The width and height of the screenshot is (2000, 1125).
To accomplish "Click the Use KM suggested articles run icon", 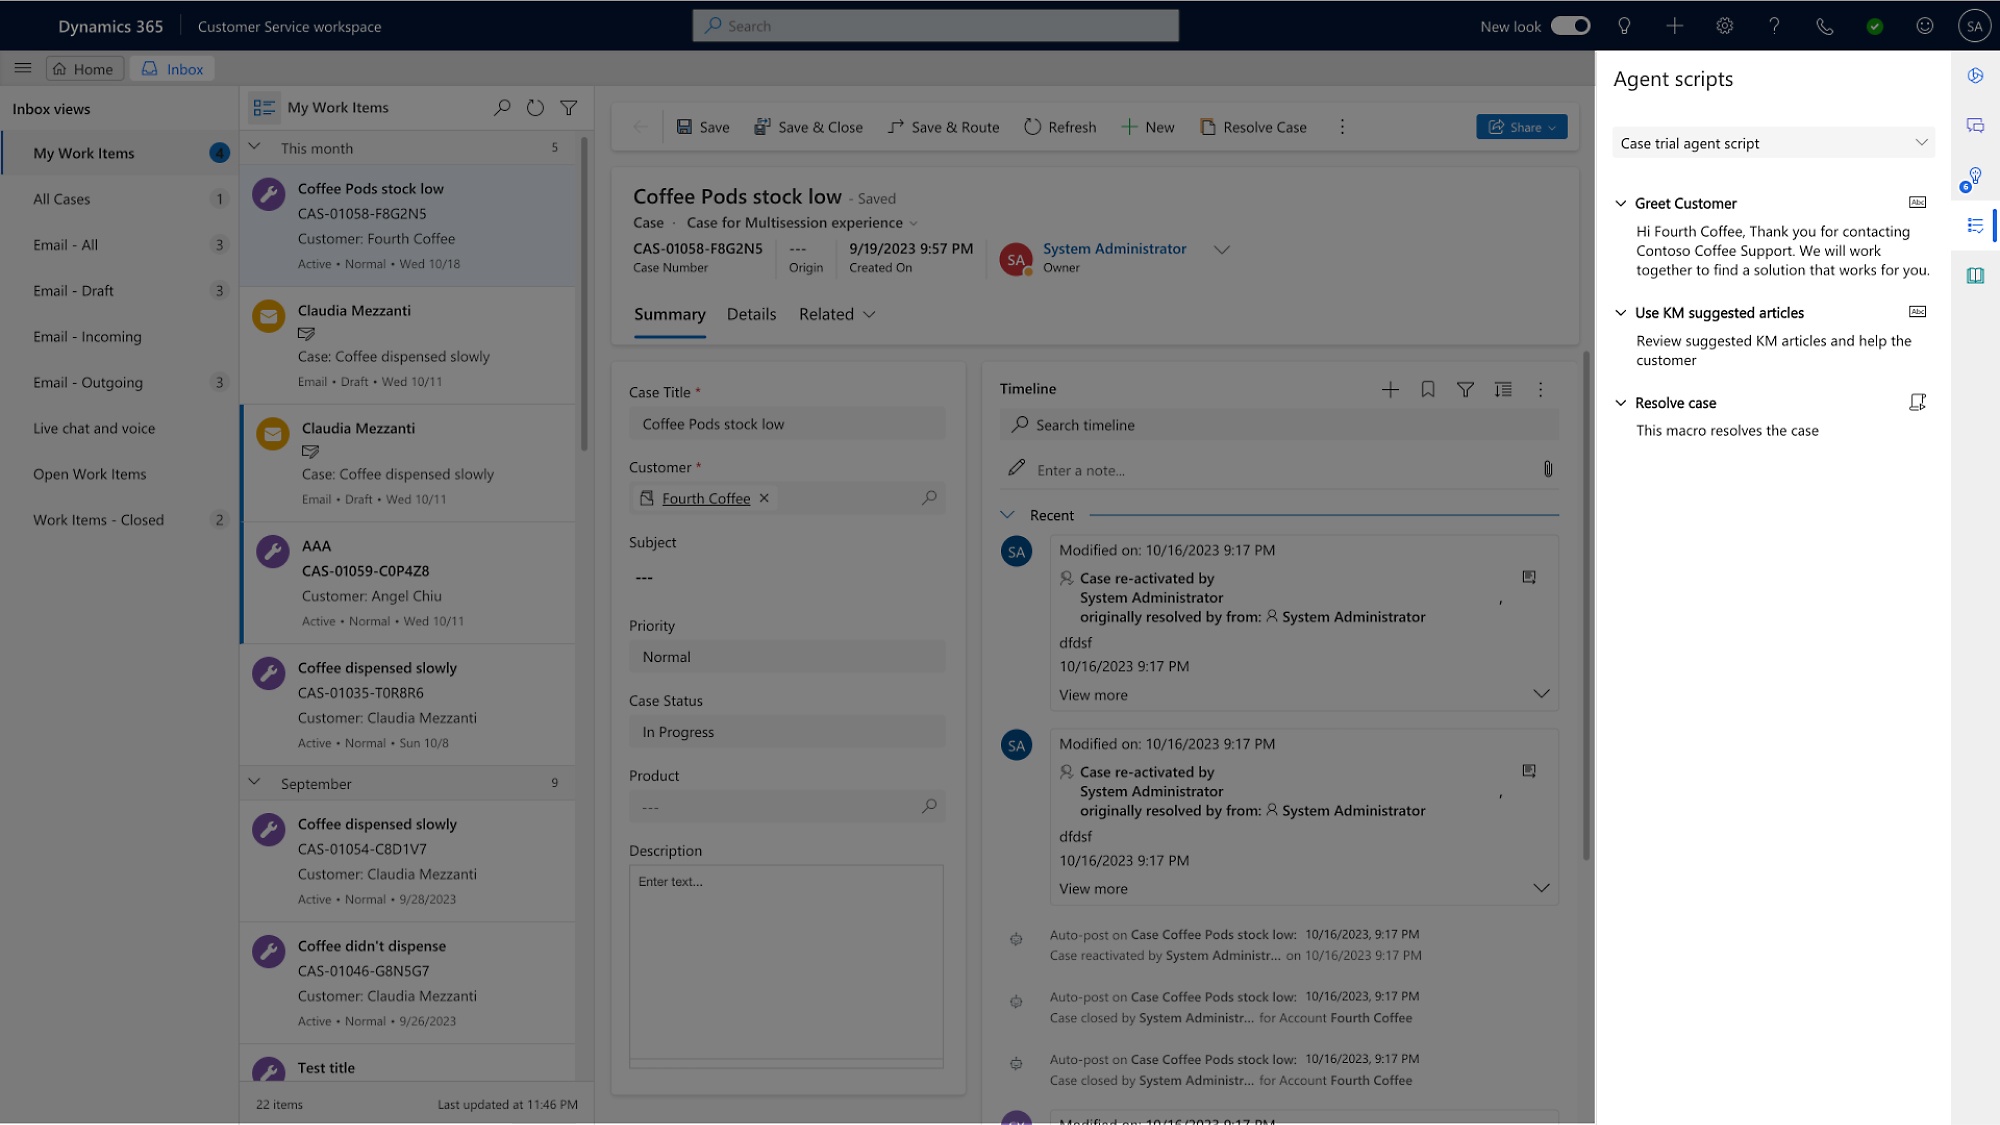I will [1919, 312].
